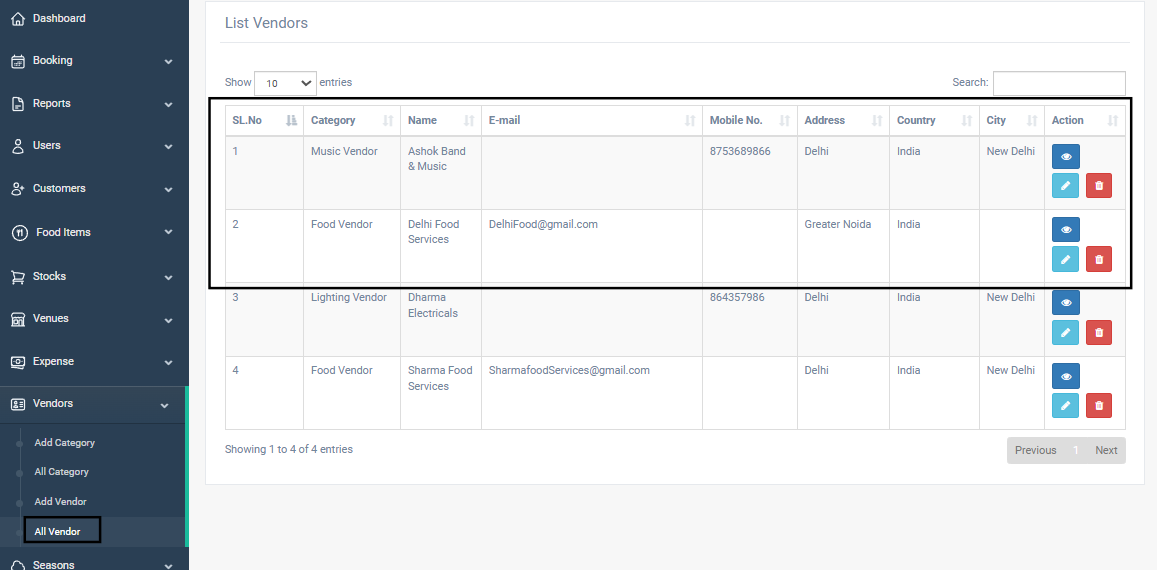Delete Delhi Food Services vendor

click(1099, 259)
